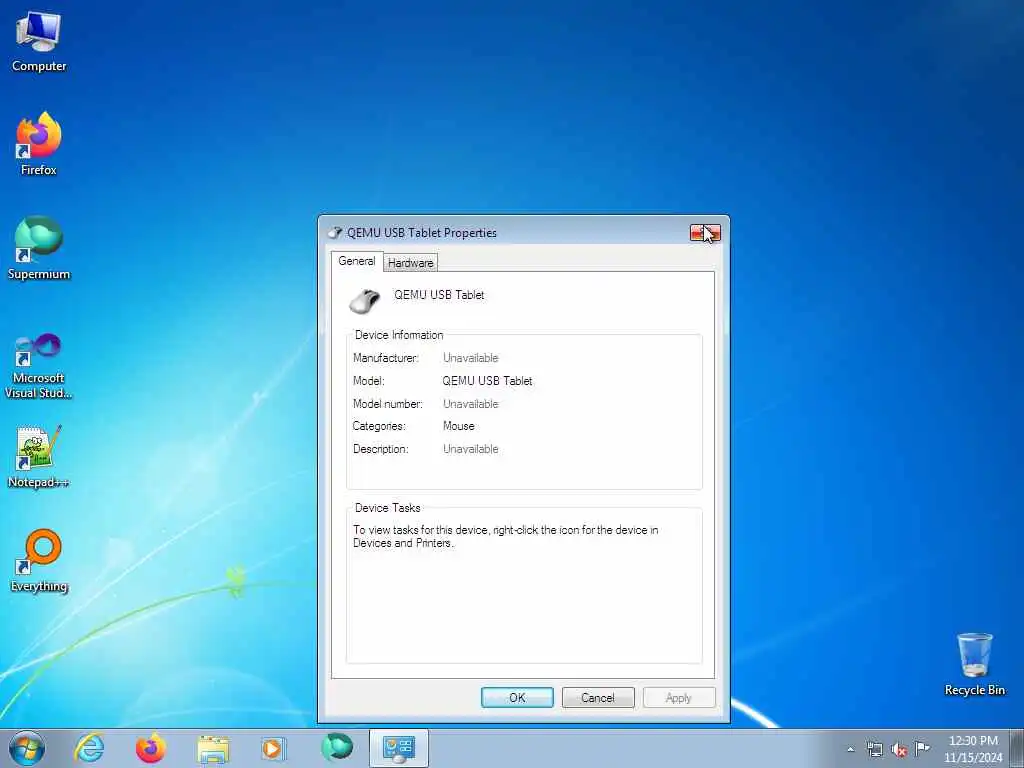
Task: Open the Computer desktop icon
Action: point(39,41)
